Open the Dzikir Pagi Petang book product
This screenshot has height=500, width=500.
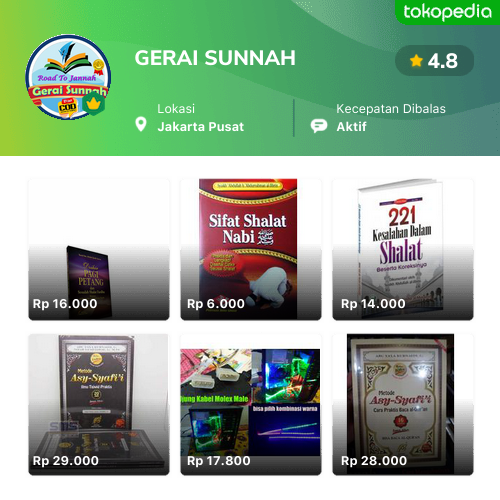(99, 250)
